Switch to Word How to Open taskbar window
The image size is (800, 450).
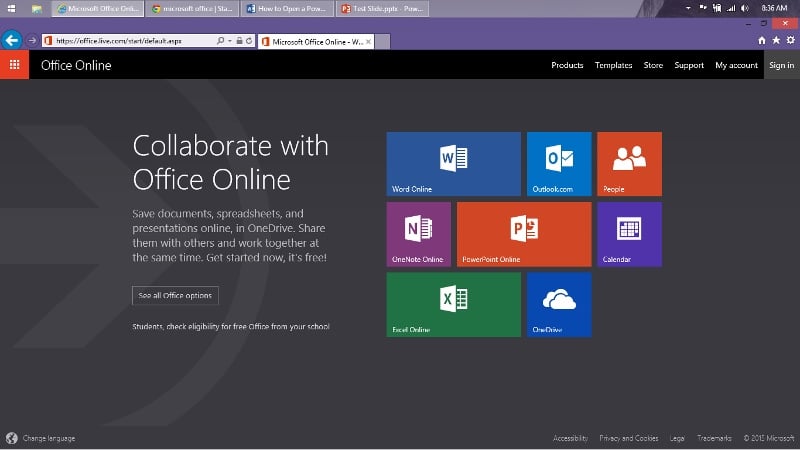(287, 9)
